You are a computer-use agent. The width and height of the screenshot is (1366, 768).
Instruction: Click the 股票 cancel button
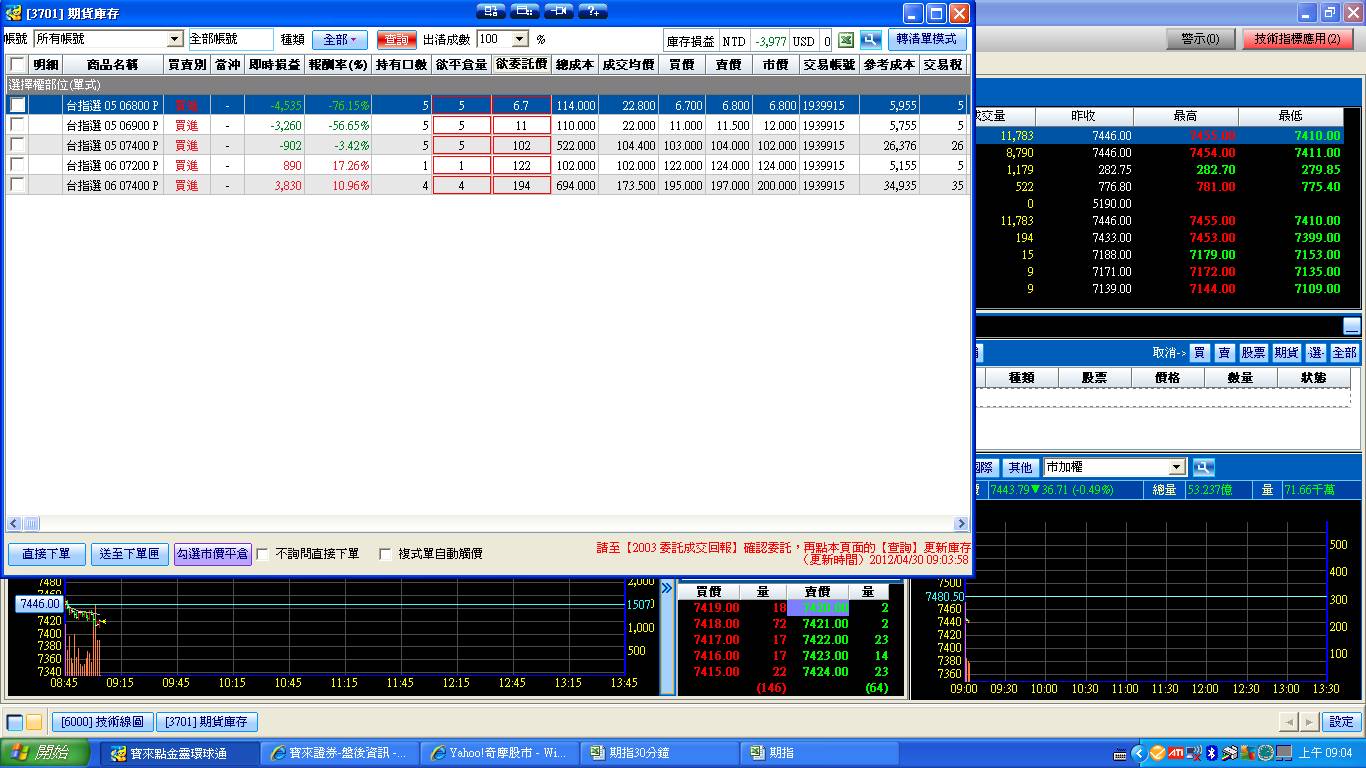(1254, 353)
